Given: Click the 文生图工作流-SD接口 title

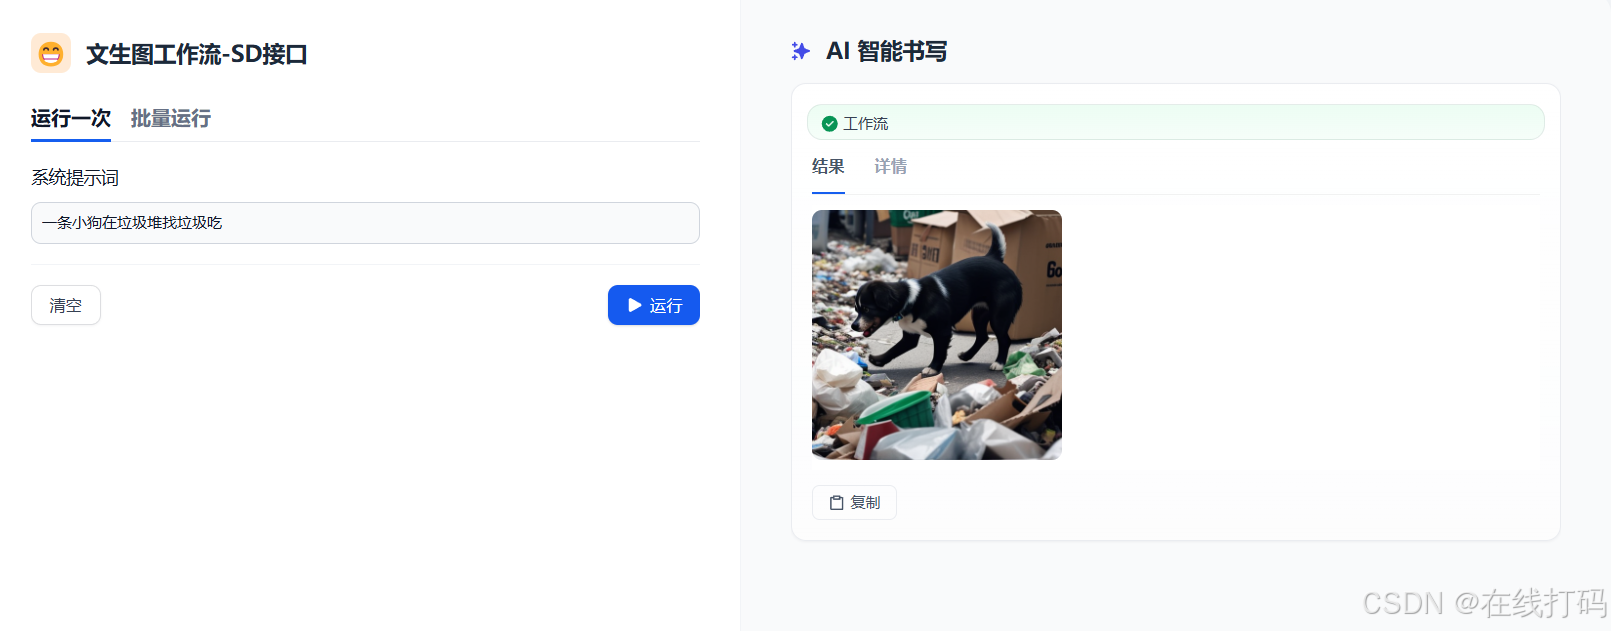Looking at the screenshot, I should [197, 54].
